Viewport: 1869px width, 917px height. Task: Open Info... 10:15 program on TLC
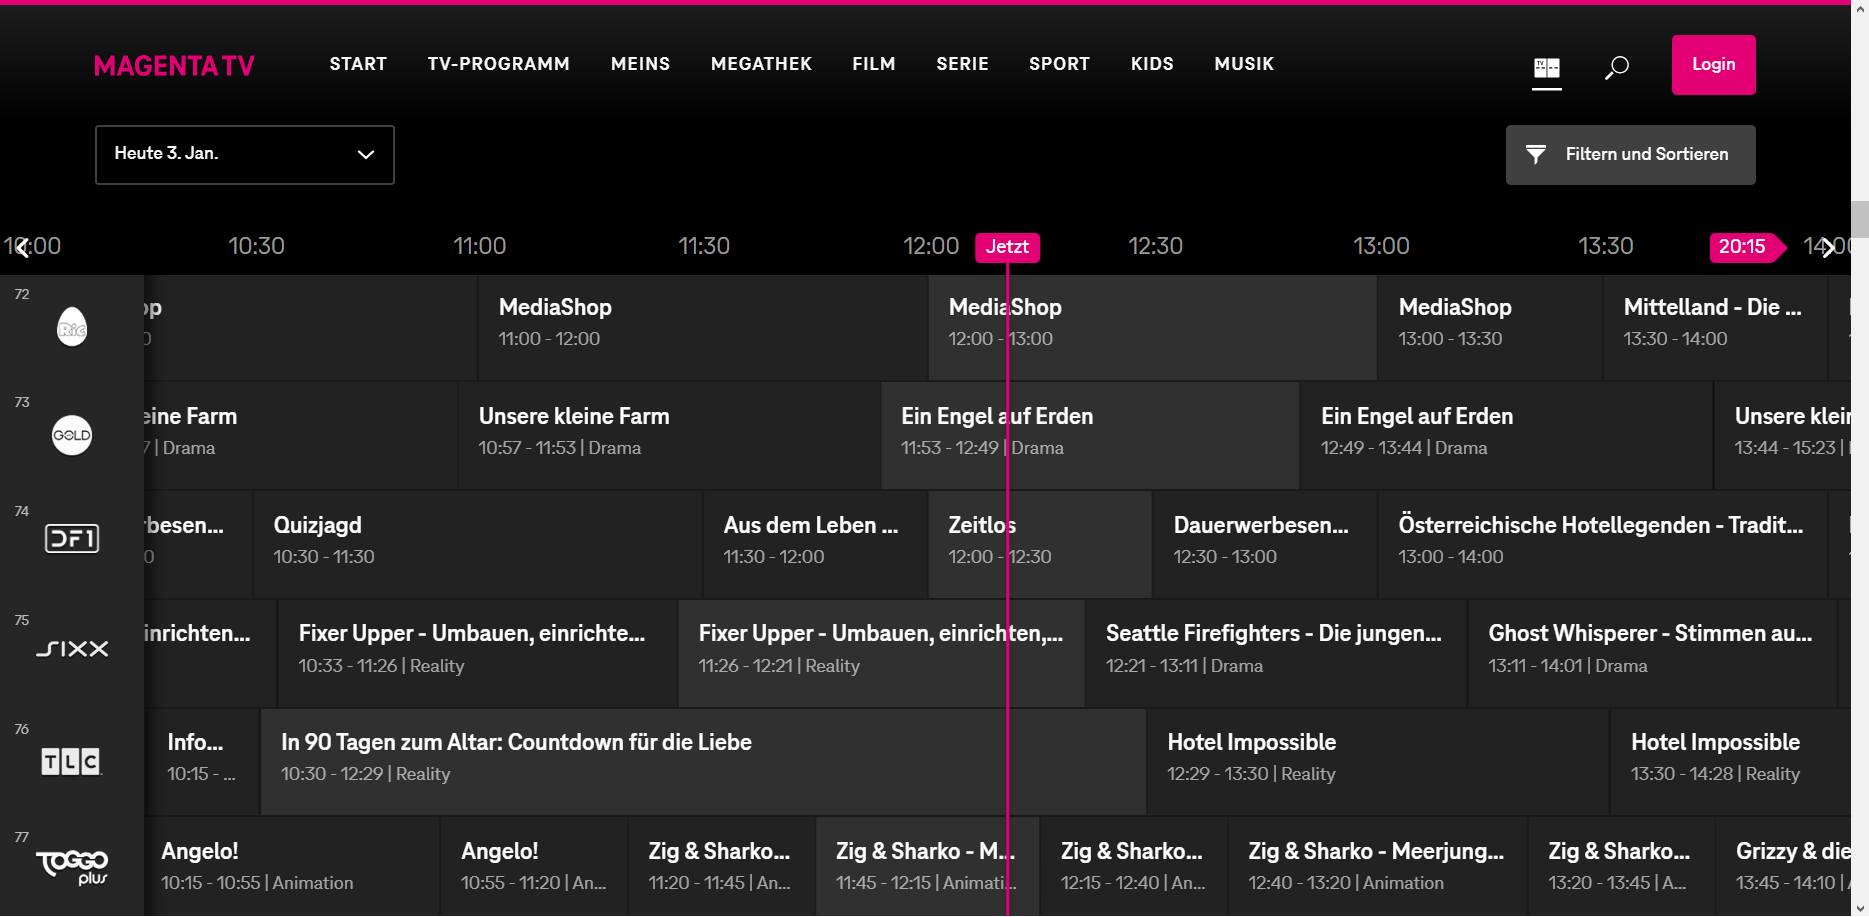(203, 763)
